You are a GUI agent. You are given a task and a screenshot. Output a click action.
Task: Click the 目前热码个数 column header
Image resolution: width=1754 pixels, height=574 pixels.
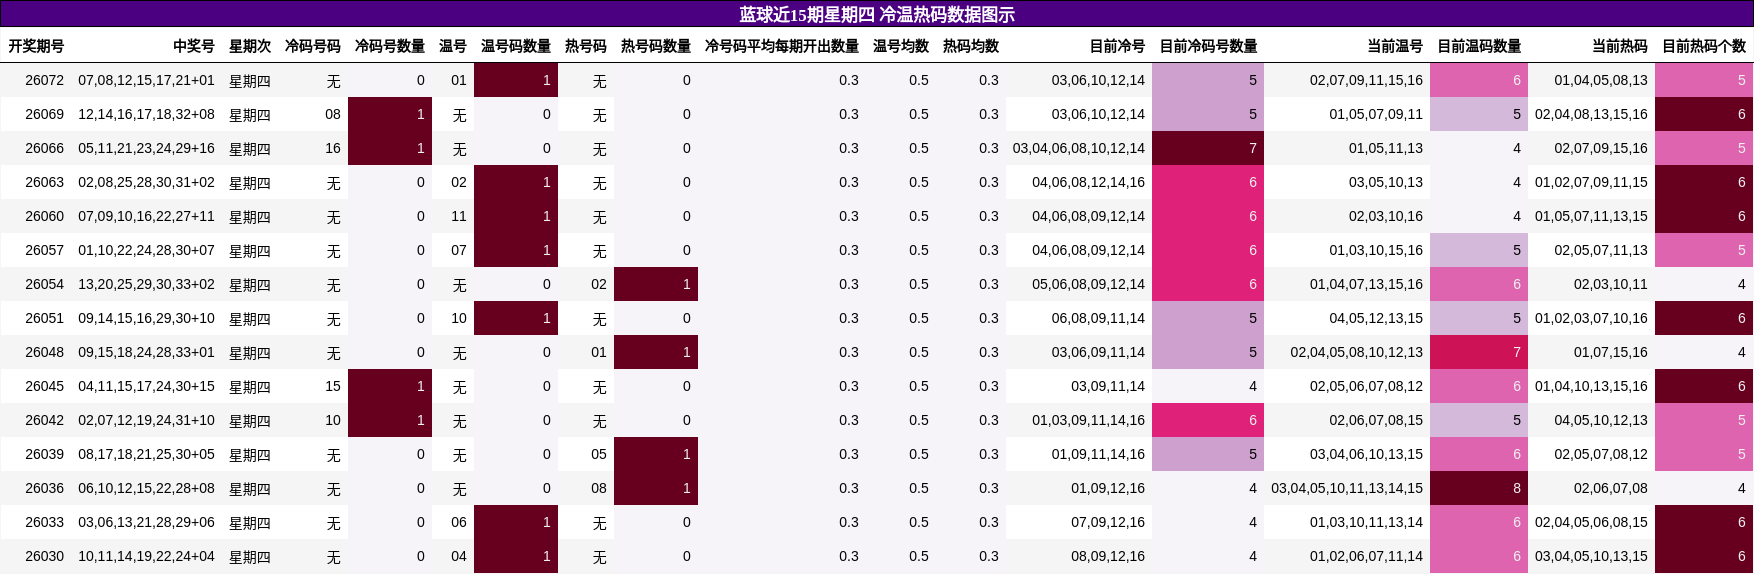pos(1704,46)
